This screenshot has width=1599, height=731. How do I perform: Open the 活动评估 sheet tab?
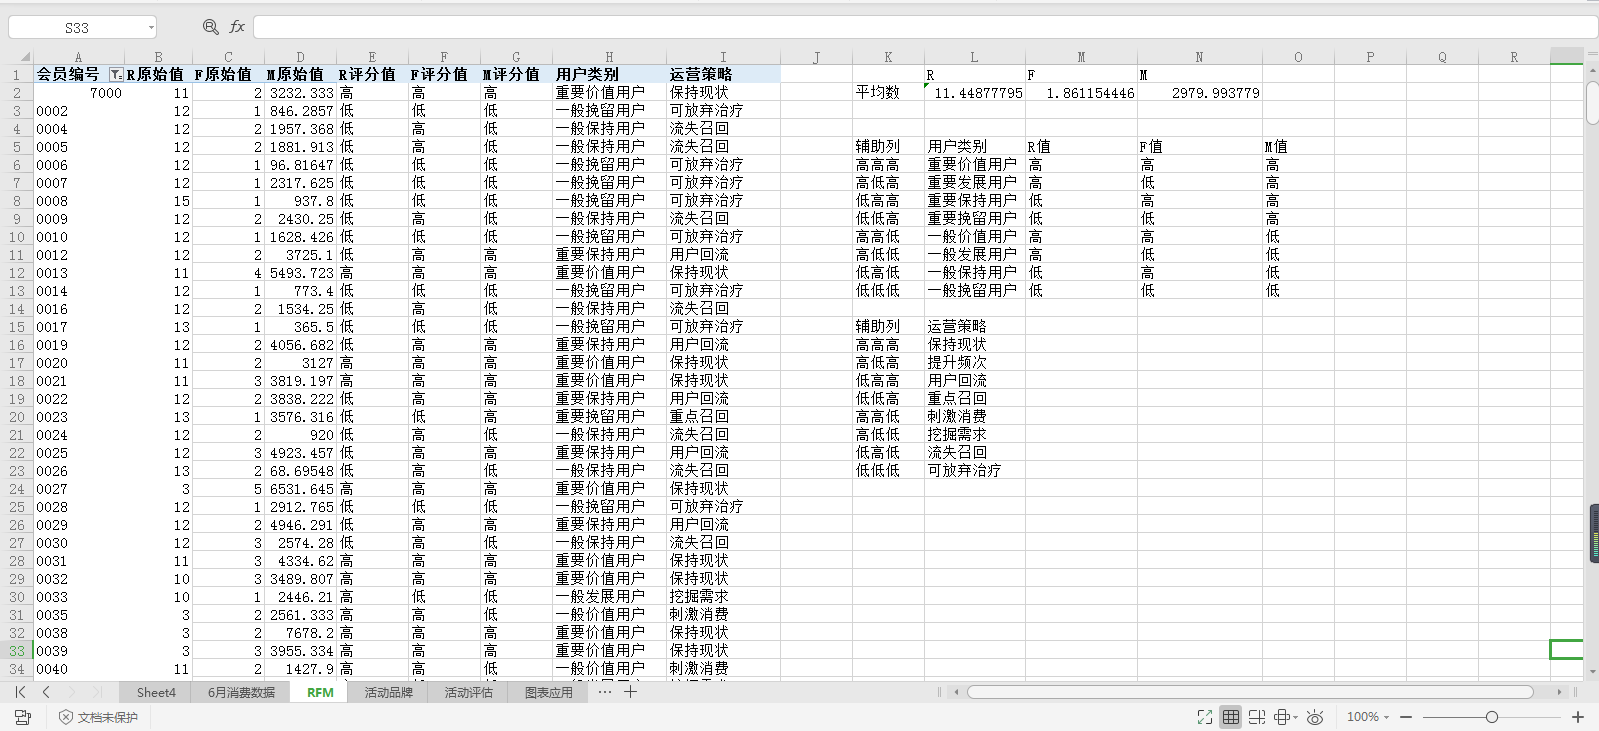point(468,692)
